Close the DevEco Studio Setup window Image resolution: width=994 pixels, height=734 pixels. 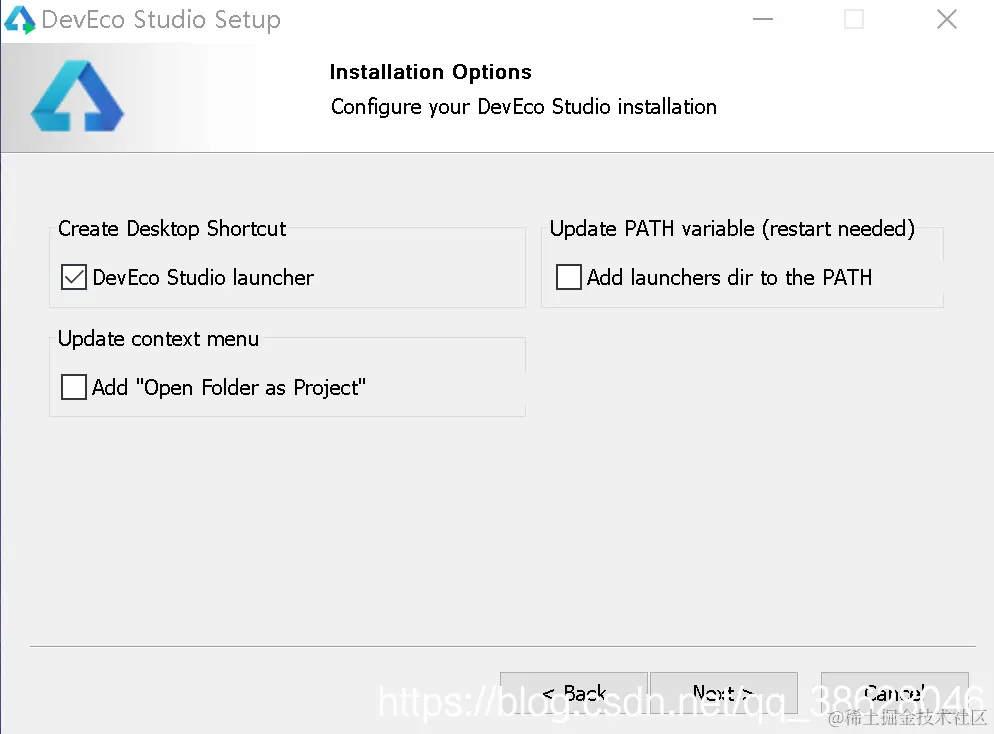point(946,19)
